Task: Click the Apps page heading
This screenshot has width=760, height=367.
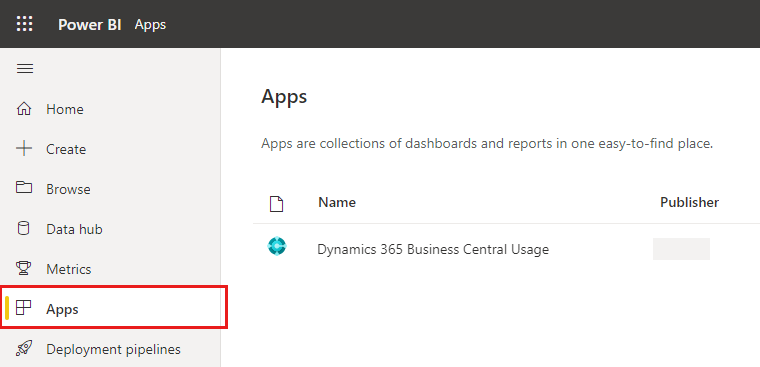Action: tap(284, 96)
